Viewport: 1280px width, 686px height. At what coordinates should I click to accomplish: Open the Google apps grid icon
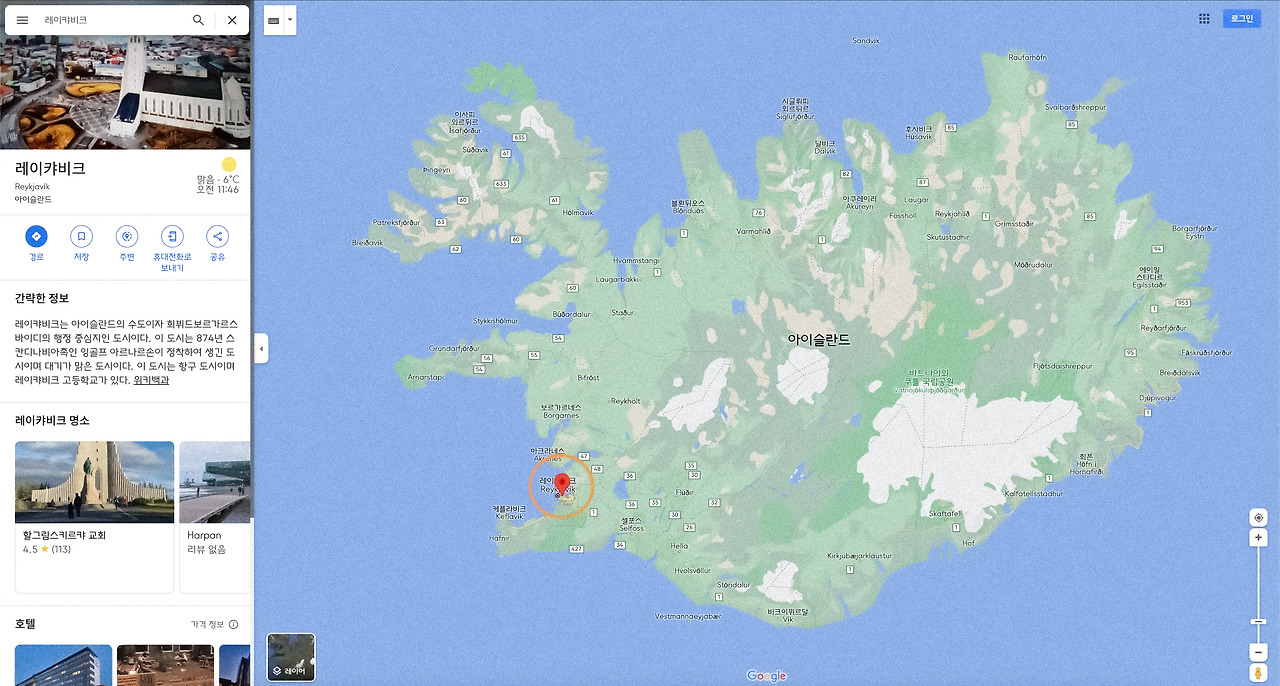(x=1204, y=19)
